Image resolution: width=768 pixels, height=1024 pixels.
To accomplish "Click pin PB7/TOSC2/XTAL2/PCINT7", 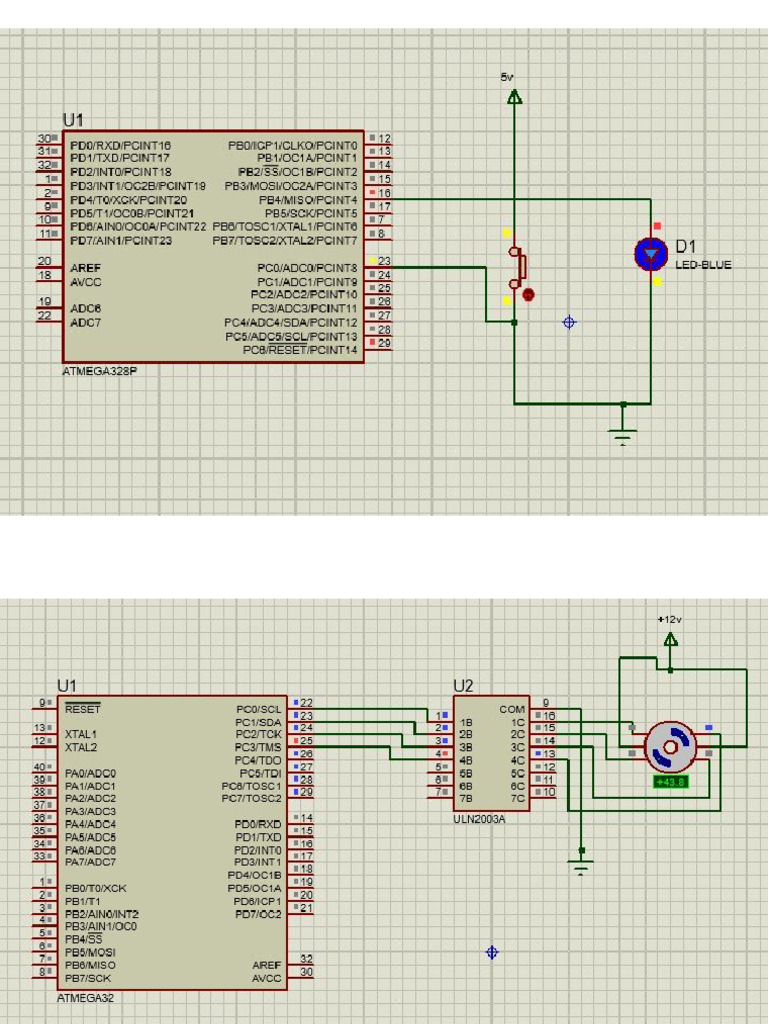I will 285,241.
